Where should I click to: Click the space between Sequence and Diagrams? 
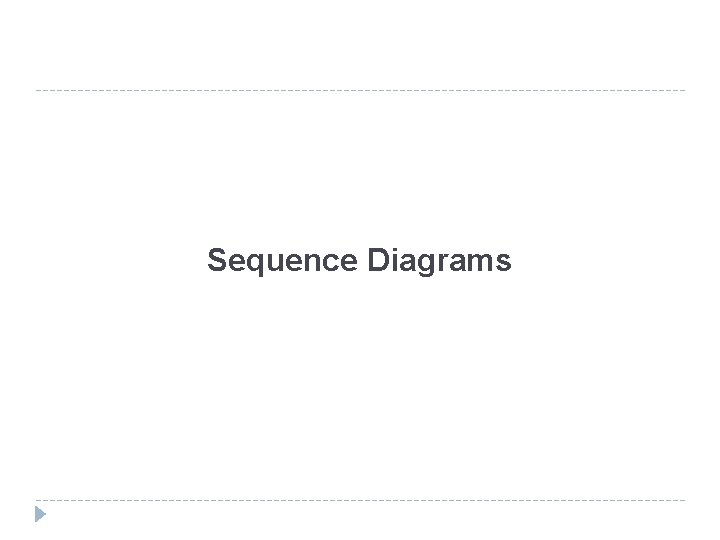click(362, 261)
